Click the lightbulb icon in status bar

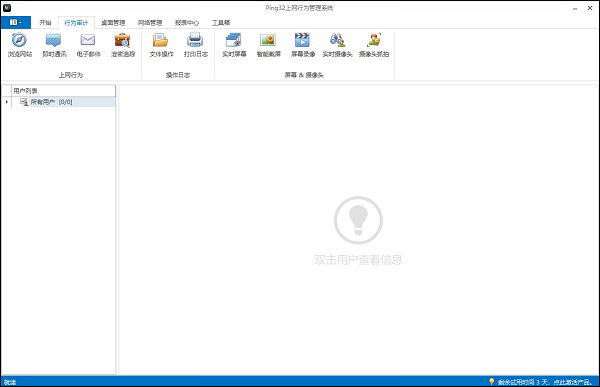click(492, 381)
